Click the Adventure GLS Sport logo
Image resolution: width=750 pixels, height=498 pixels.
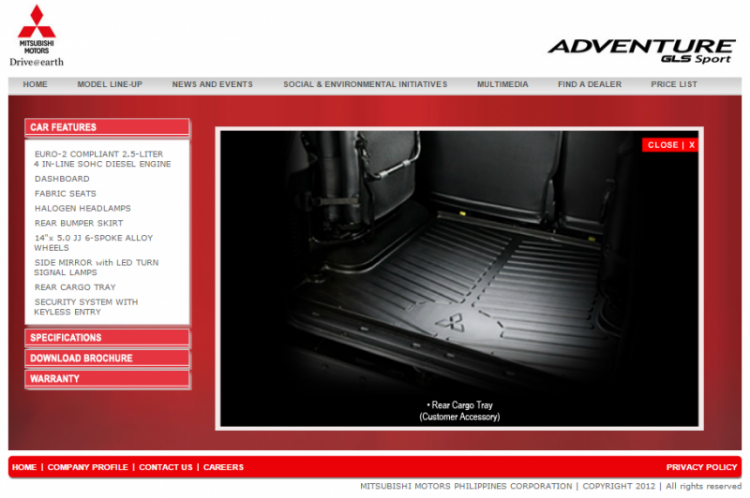[641, 51]
